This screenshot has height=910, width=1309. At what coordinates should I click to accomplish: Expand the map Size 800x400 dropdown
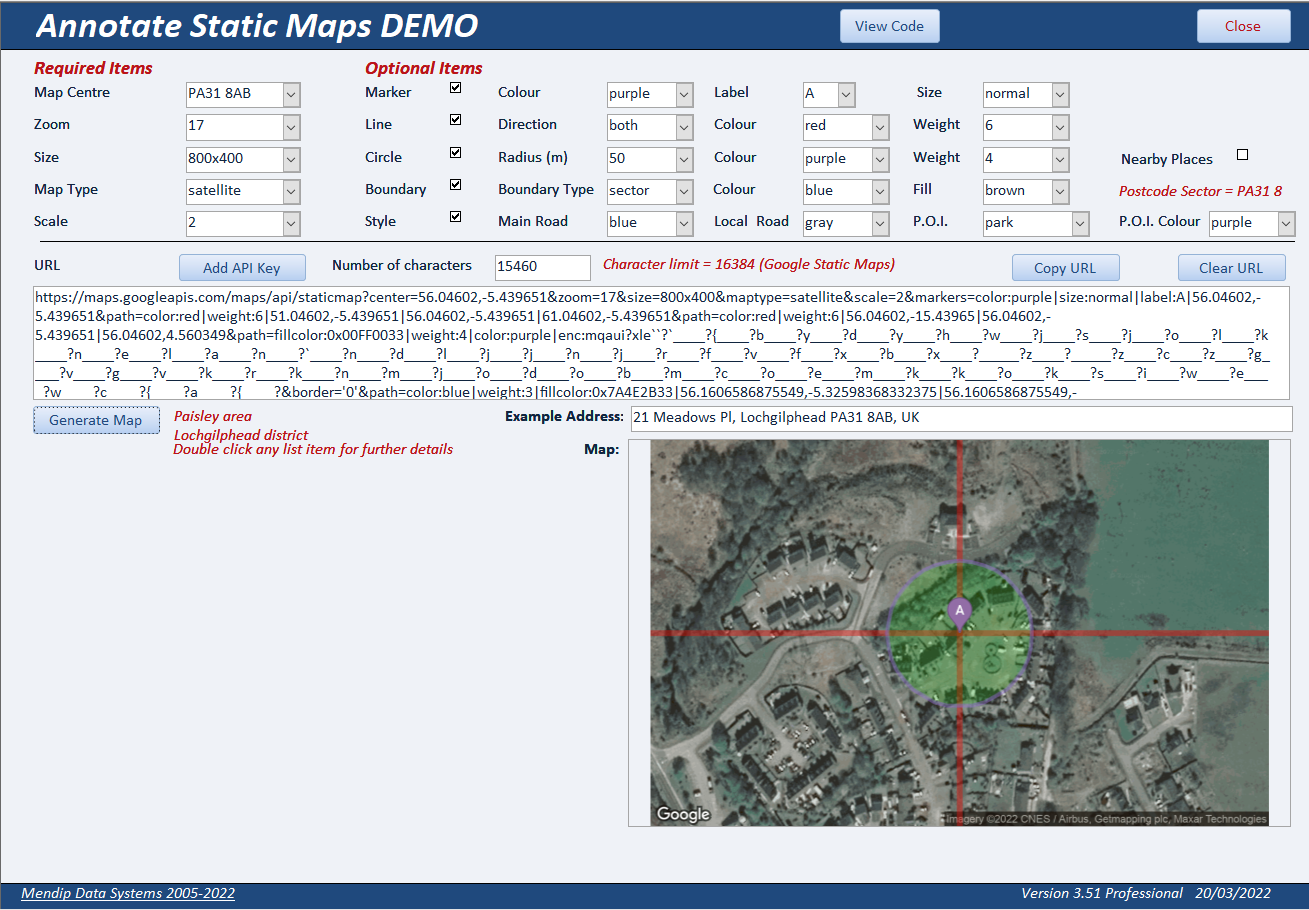[291, 159]
